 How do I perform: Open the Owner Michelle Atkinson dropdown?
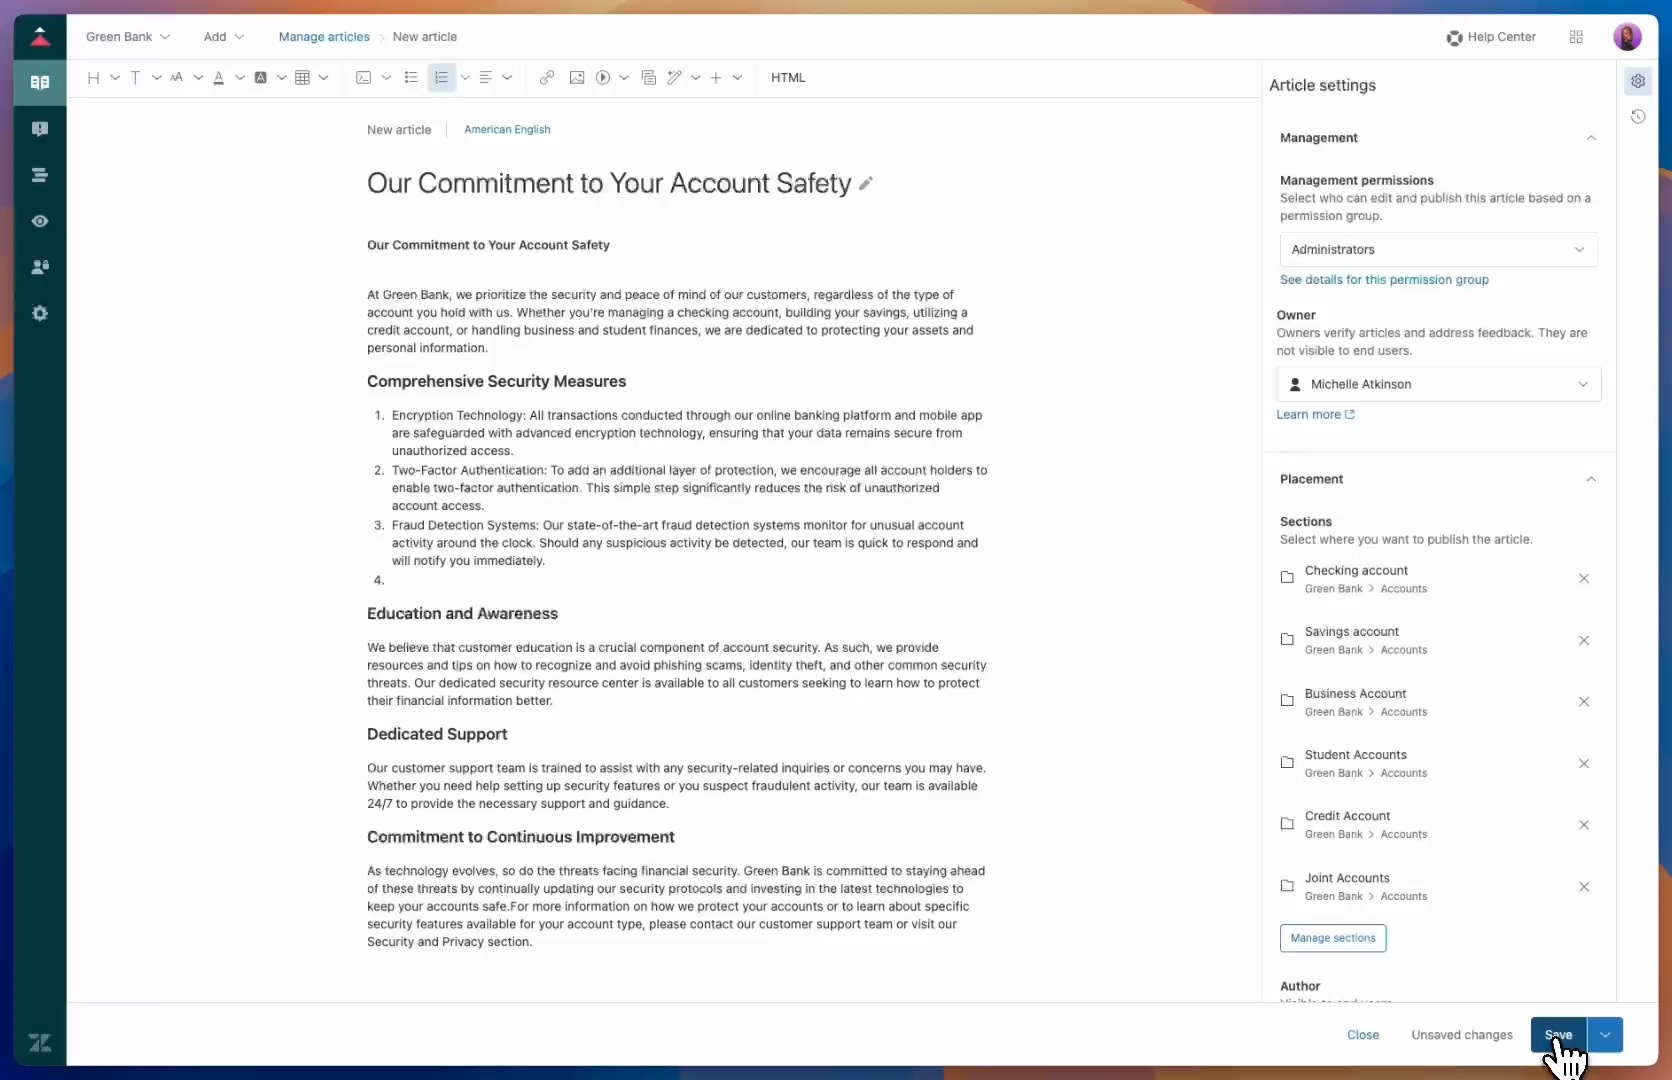tap(1438, 384)
